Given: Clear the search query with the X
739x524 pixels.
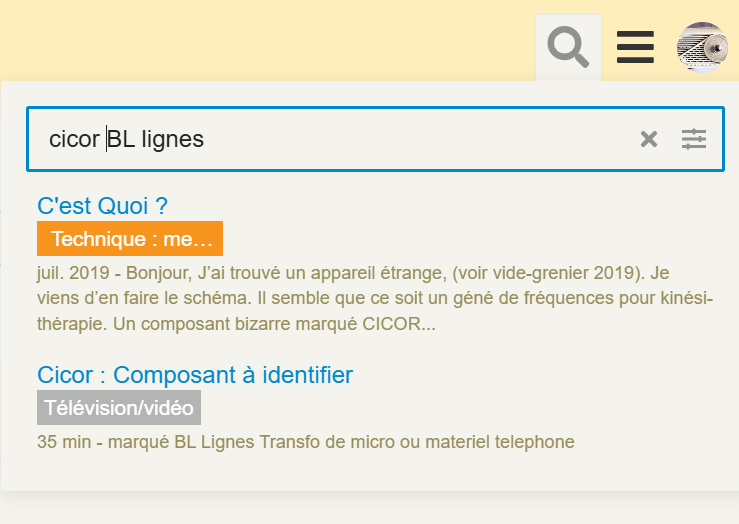Looking at the screenshot, I should pyautogui.click(x=649, y=139).
